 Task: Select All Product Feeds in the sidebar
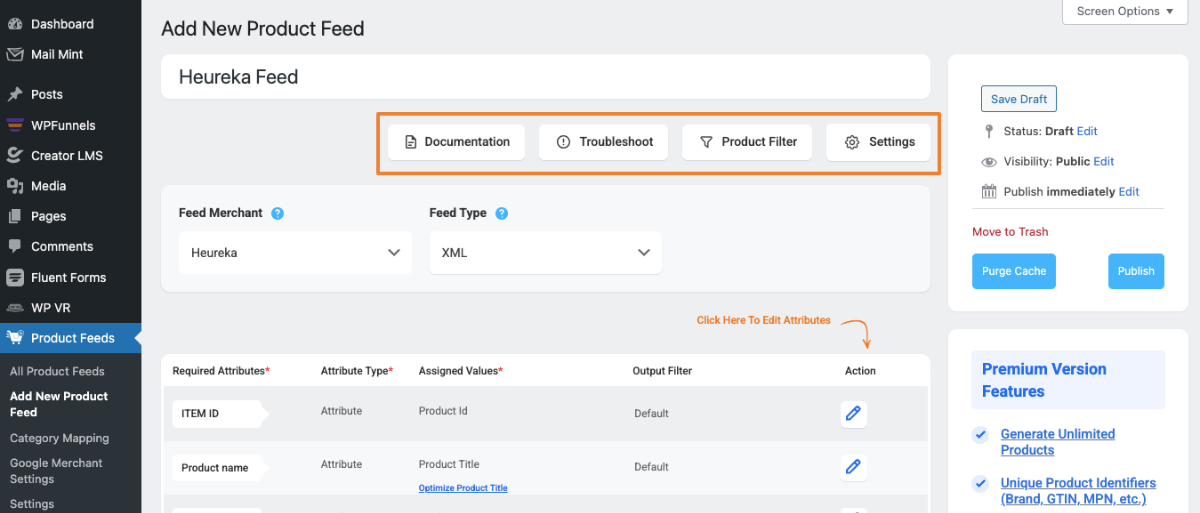57,371
